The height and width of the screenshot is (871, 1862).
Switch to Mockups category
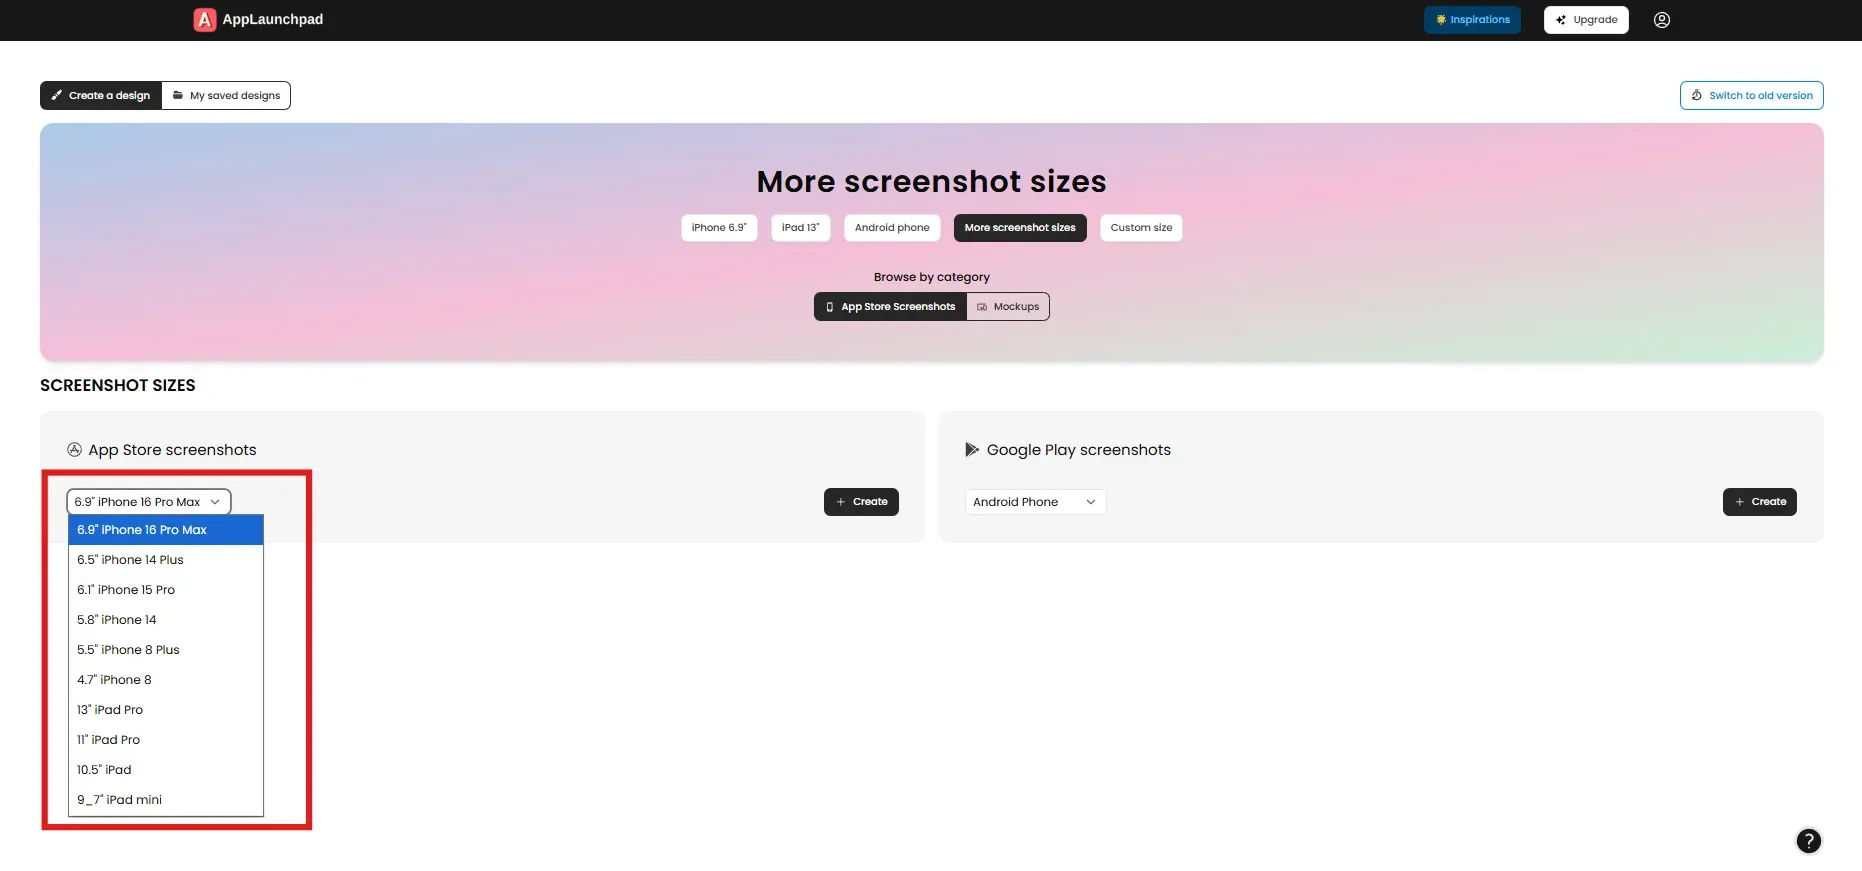(1008, 307)
